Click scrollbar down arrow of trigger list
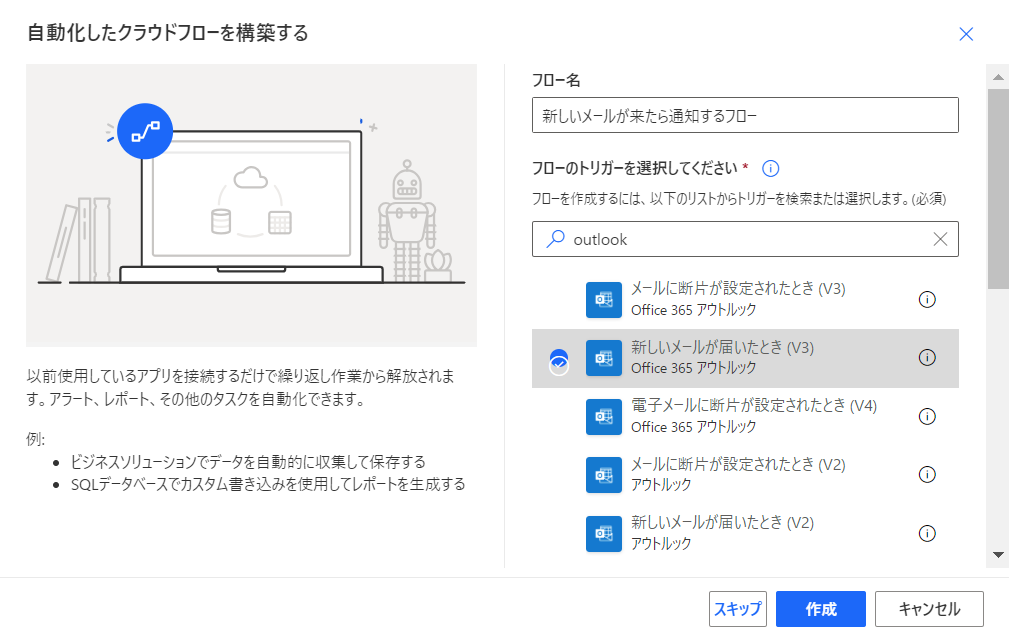The width and height of the screenshot is (1009, 635). tap(998, 555)
